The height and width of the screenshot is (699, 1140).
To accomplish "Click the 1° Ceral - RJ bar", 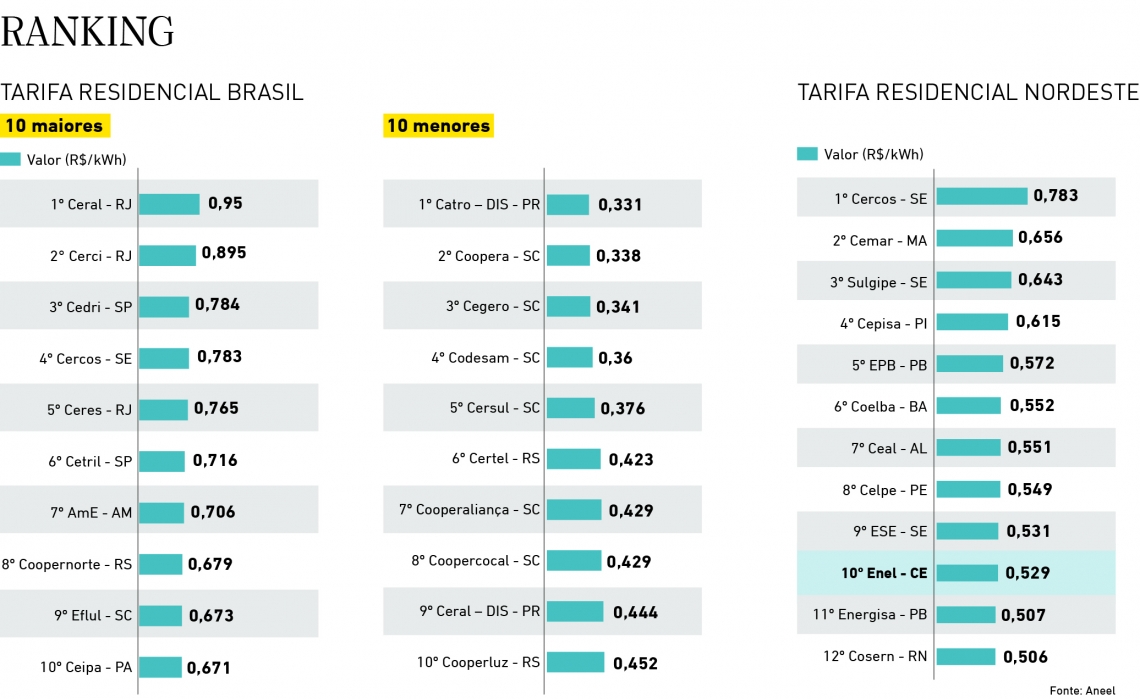I will pyautogui.click(x=169, y=204).
